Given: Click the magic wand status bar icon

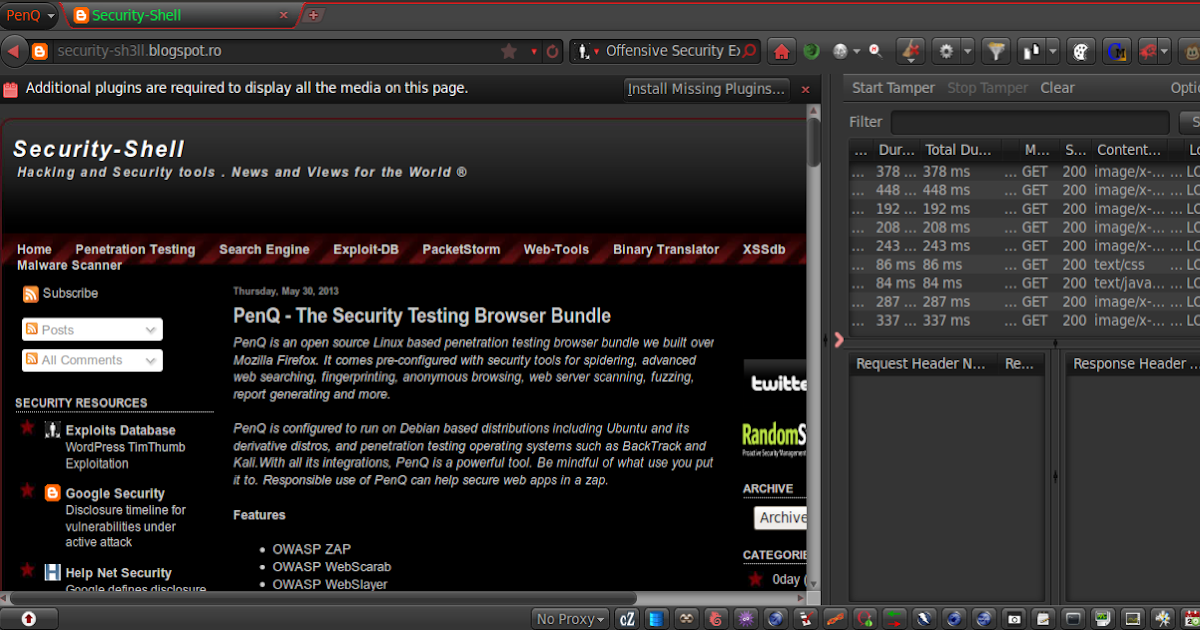Looking at the screenshot, I should click(1163, 619).
